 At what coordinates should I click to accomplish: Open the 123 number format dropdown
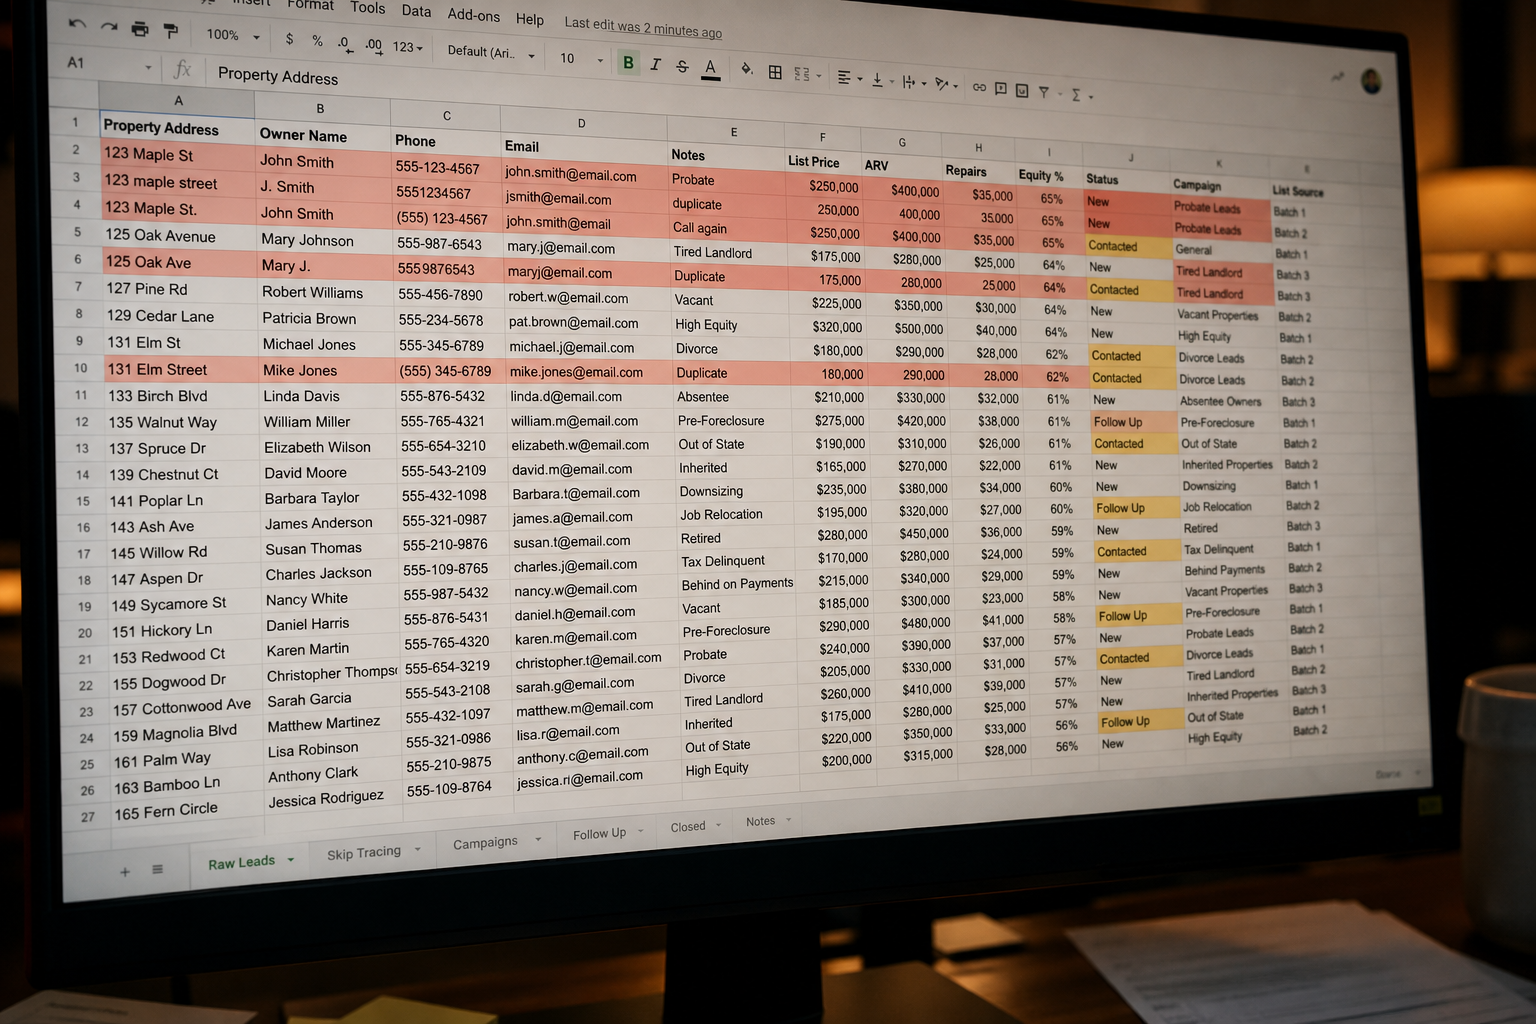click(407, 47)
